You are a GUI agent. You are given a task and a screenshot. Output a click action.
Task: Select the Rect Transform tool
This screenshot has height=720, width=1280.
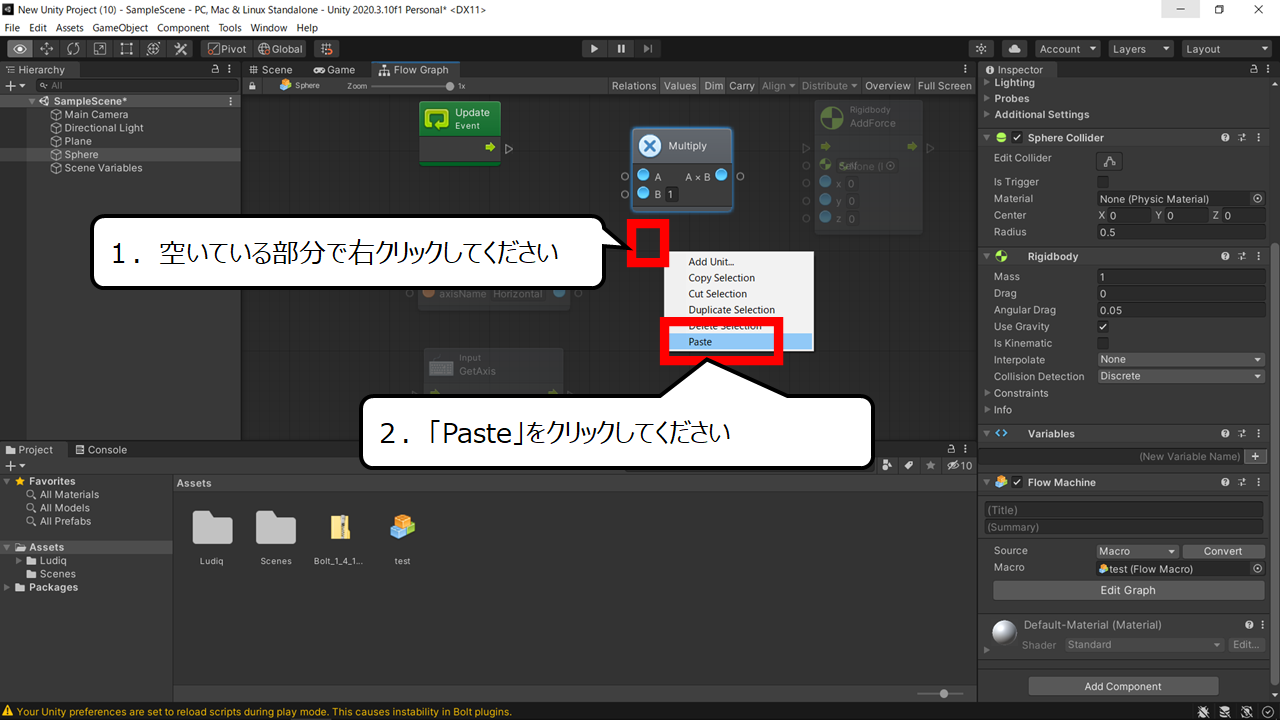pyautogui.click(x=127, y=49)
